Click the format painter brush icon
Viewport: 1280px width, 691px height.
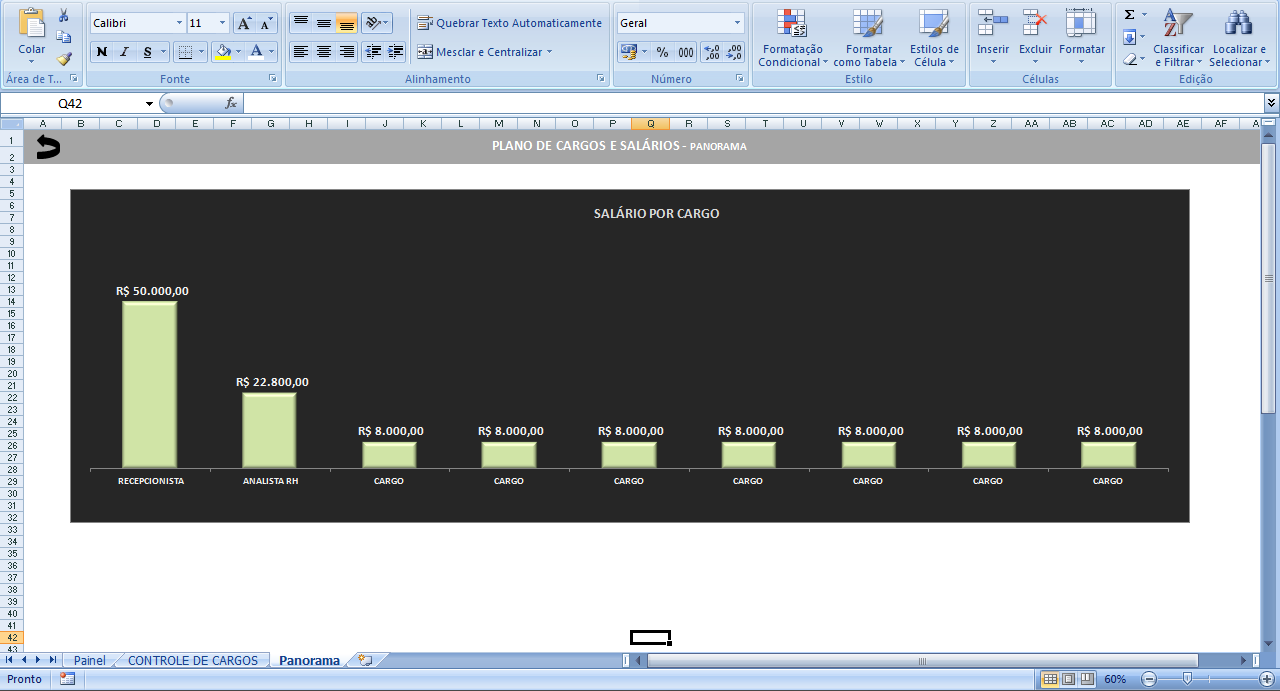pos(64,59)
